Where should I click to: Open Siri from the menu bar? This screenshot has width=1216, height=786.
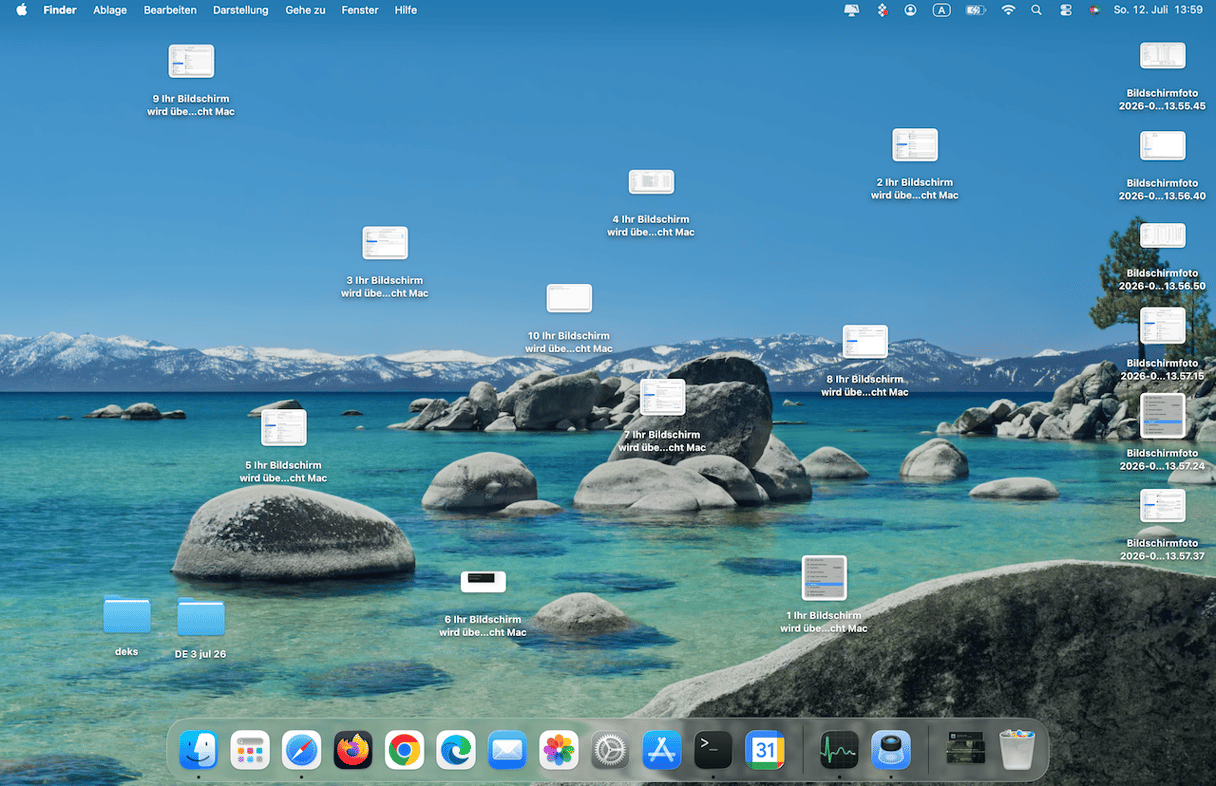pos(1094,10)
